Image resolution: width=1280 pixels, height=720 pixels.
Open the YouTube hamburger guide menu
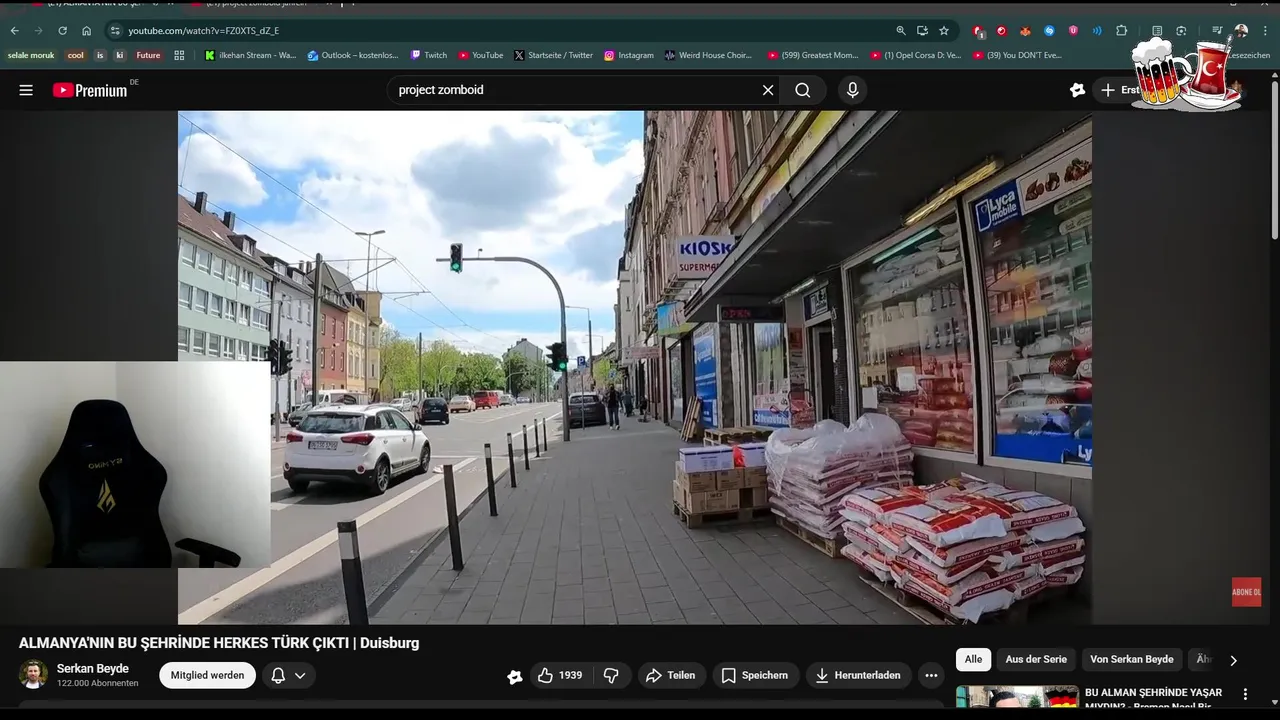(26, 90)
